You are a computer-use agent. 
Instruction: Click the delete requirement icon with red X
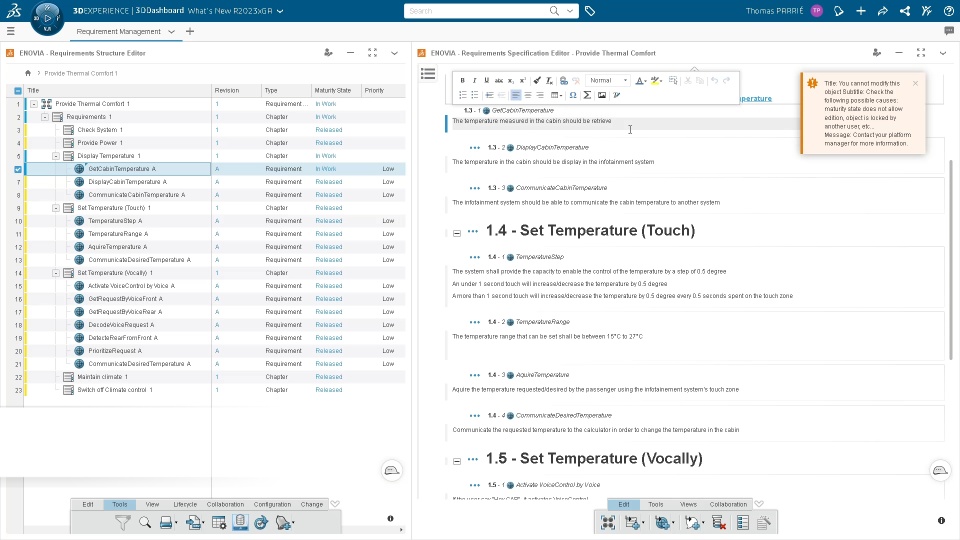click(x=719, y=523)
